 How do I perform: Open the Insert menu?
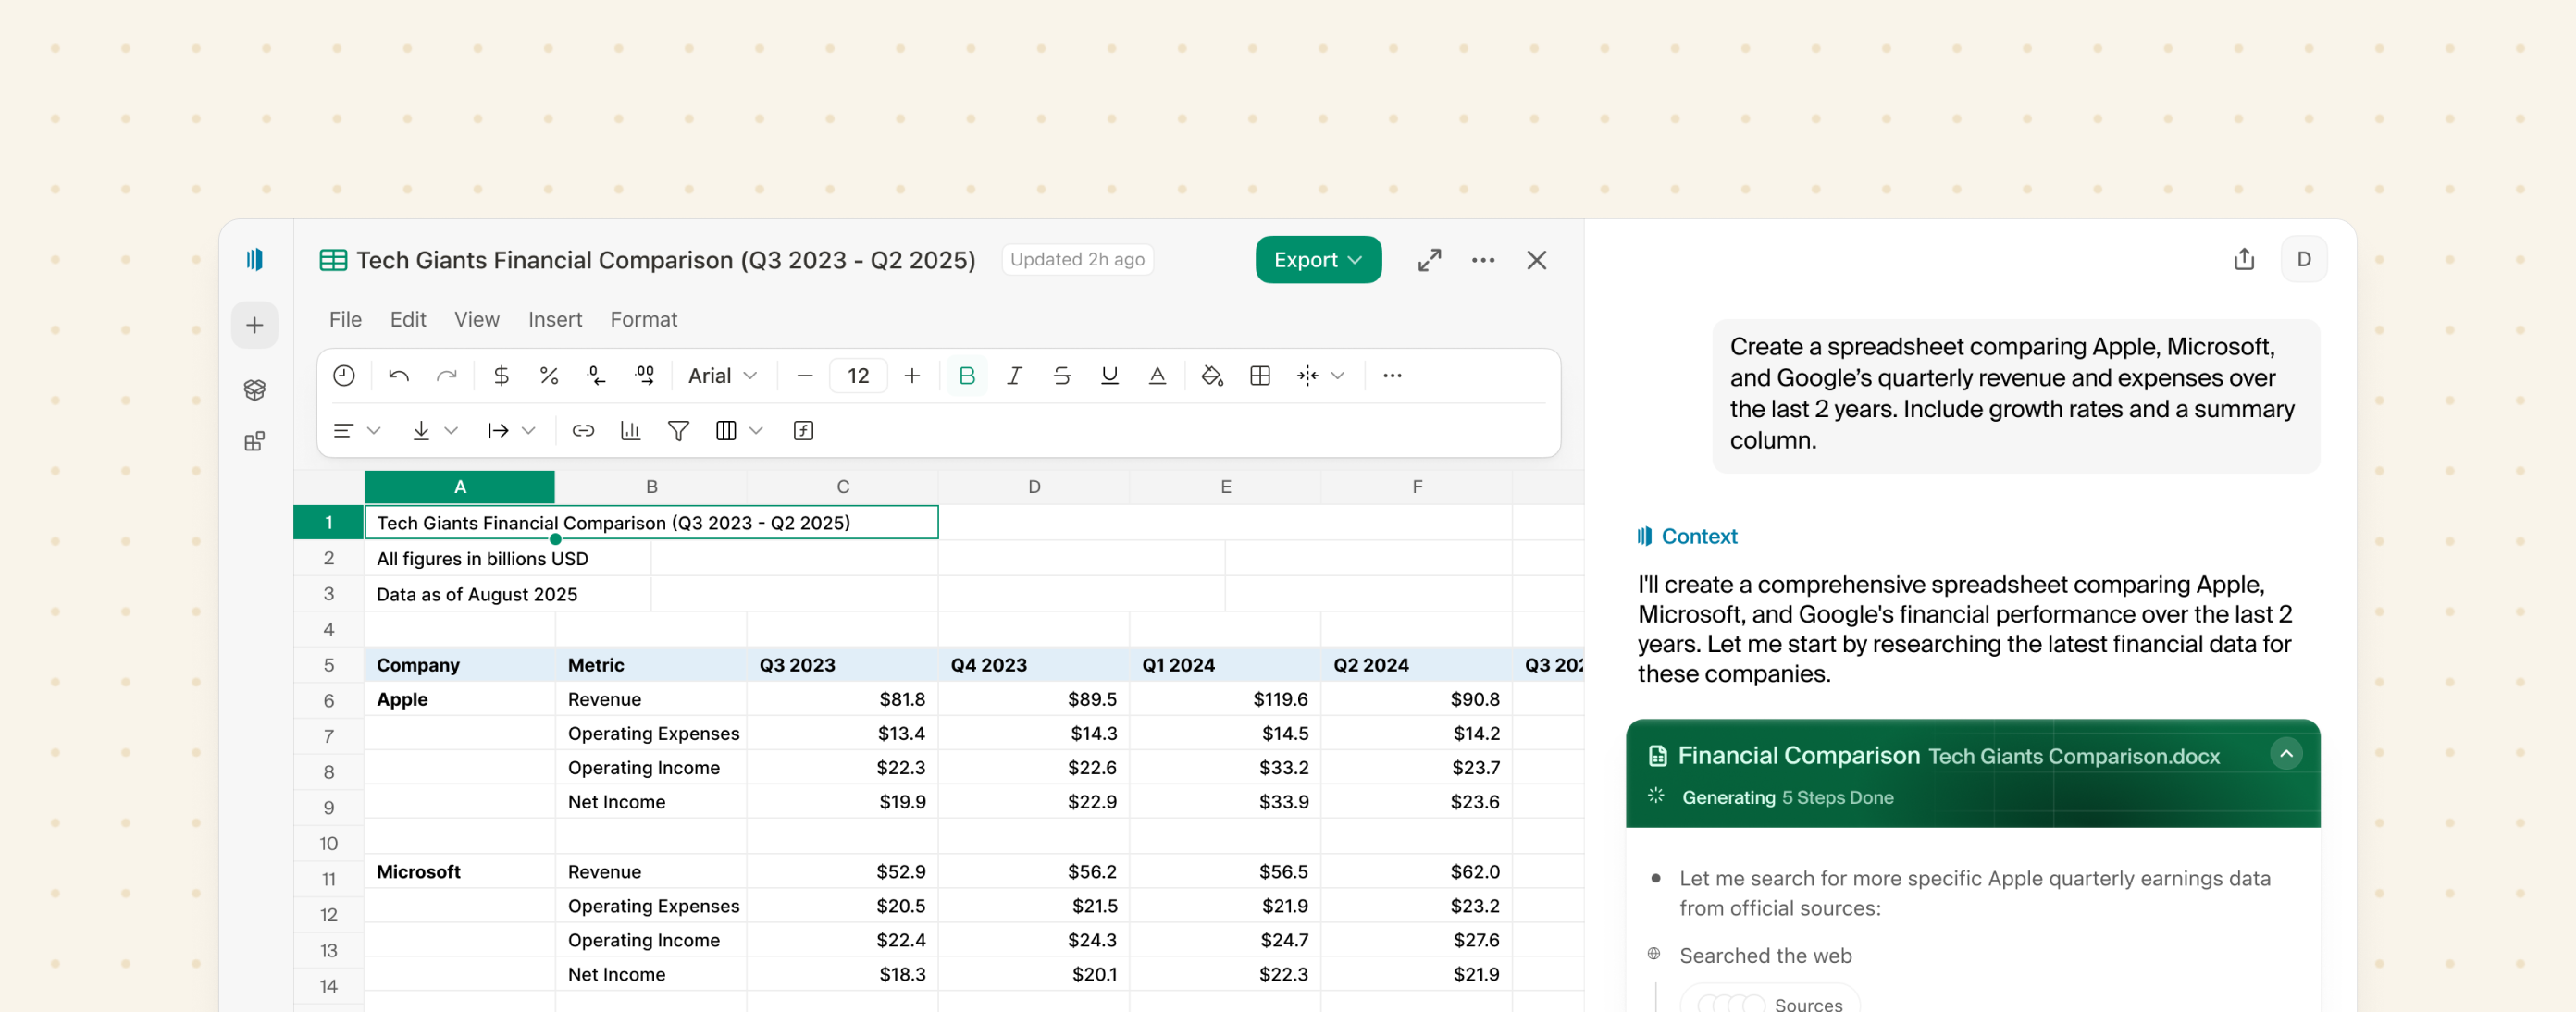(555, 320)
